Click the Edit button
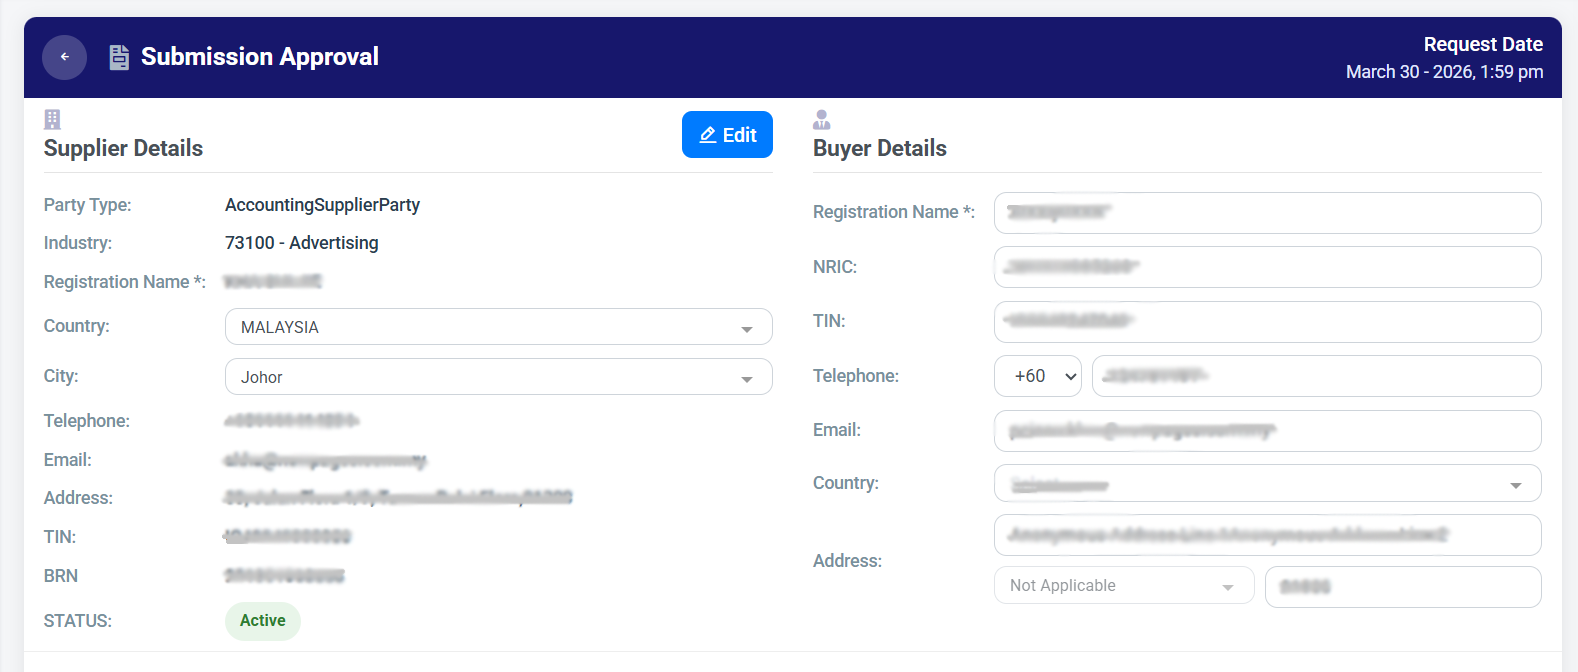The image size is (1578, 672). click(x=727, y=134)
